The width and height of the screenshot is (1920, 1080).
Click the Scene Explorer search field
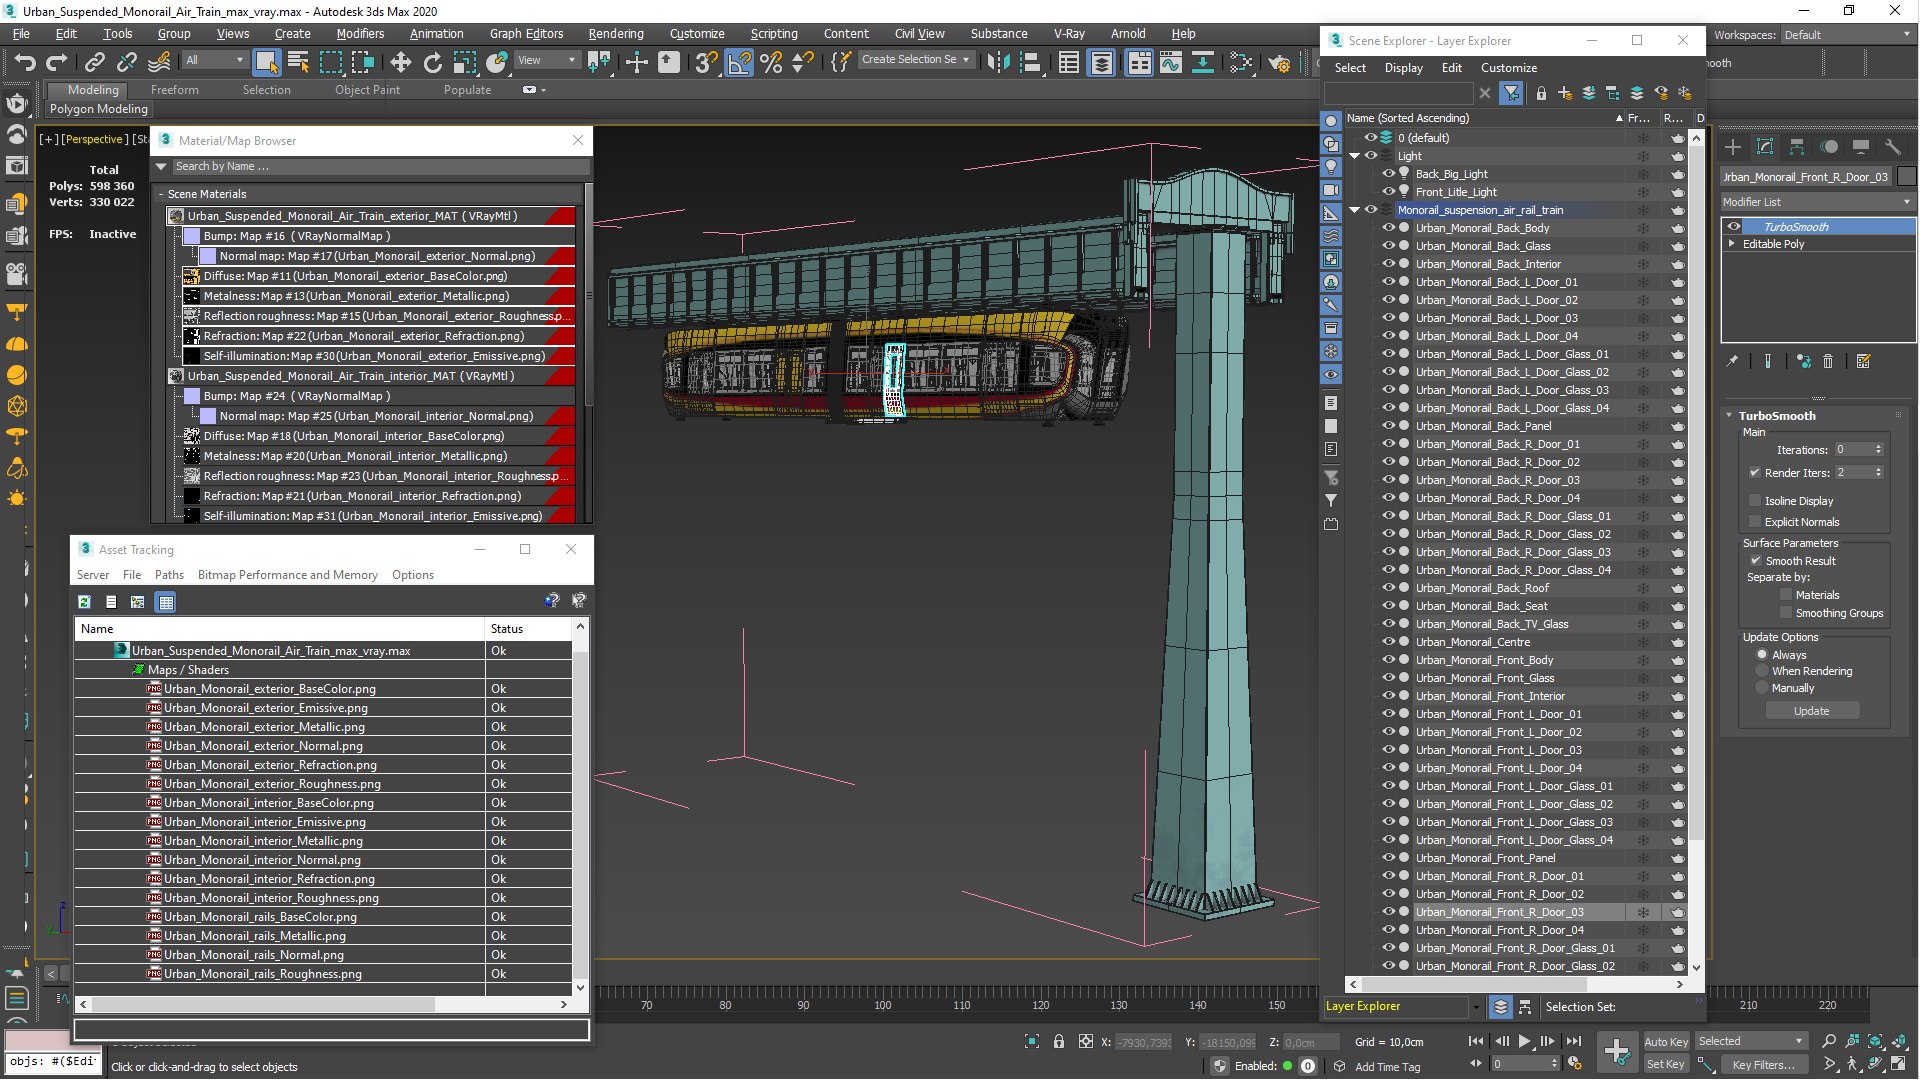[x=1398, y=93]
